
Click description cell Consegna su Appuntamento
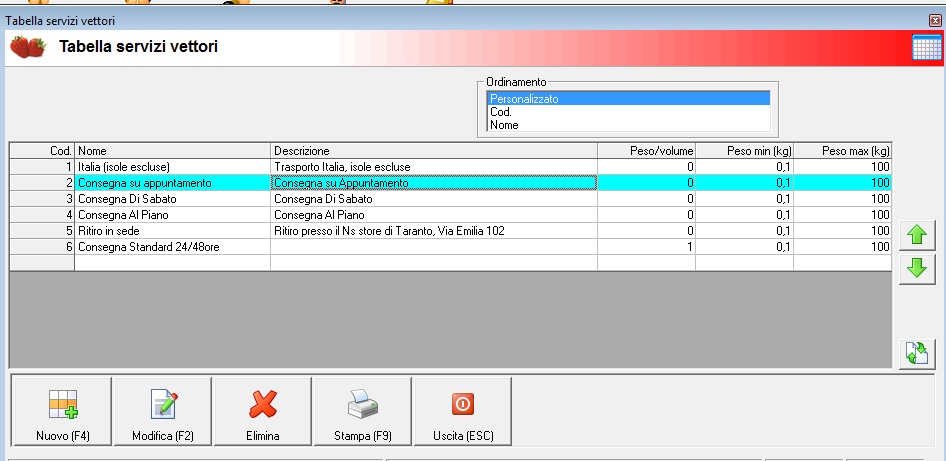point(434,183)
